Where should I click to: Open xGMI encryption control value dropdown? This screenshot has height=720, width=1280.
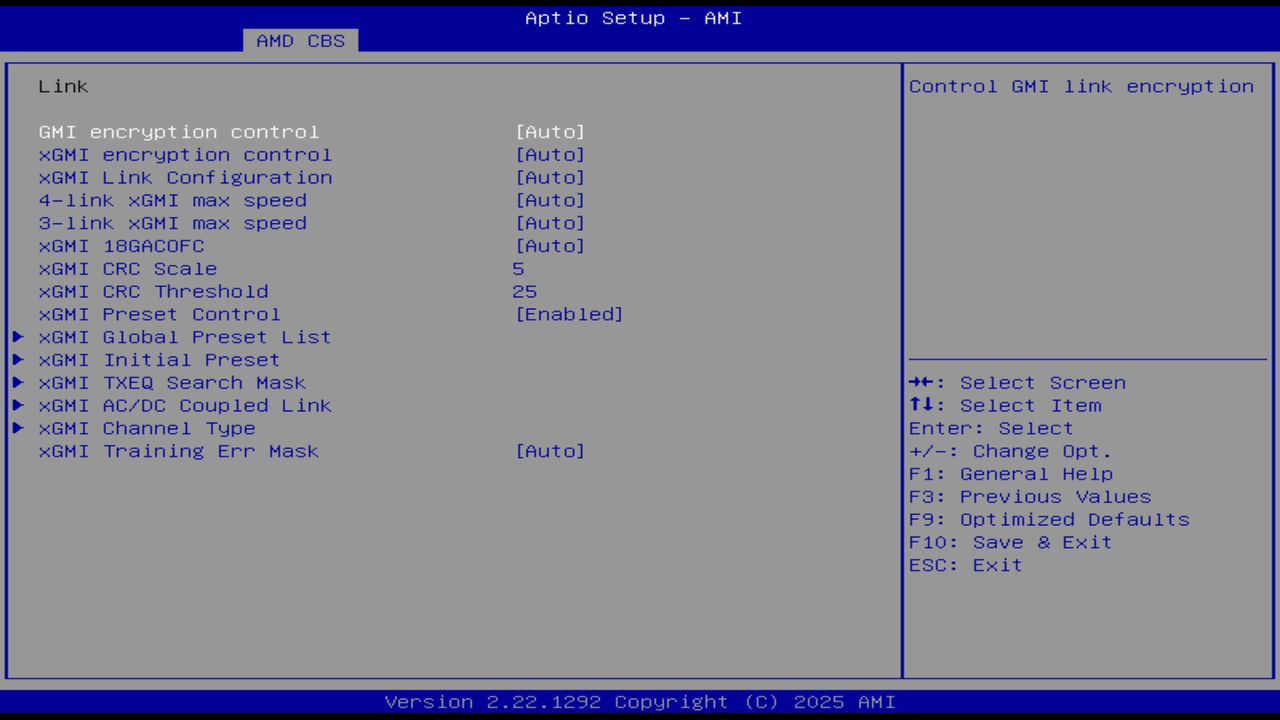549,155
